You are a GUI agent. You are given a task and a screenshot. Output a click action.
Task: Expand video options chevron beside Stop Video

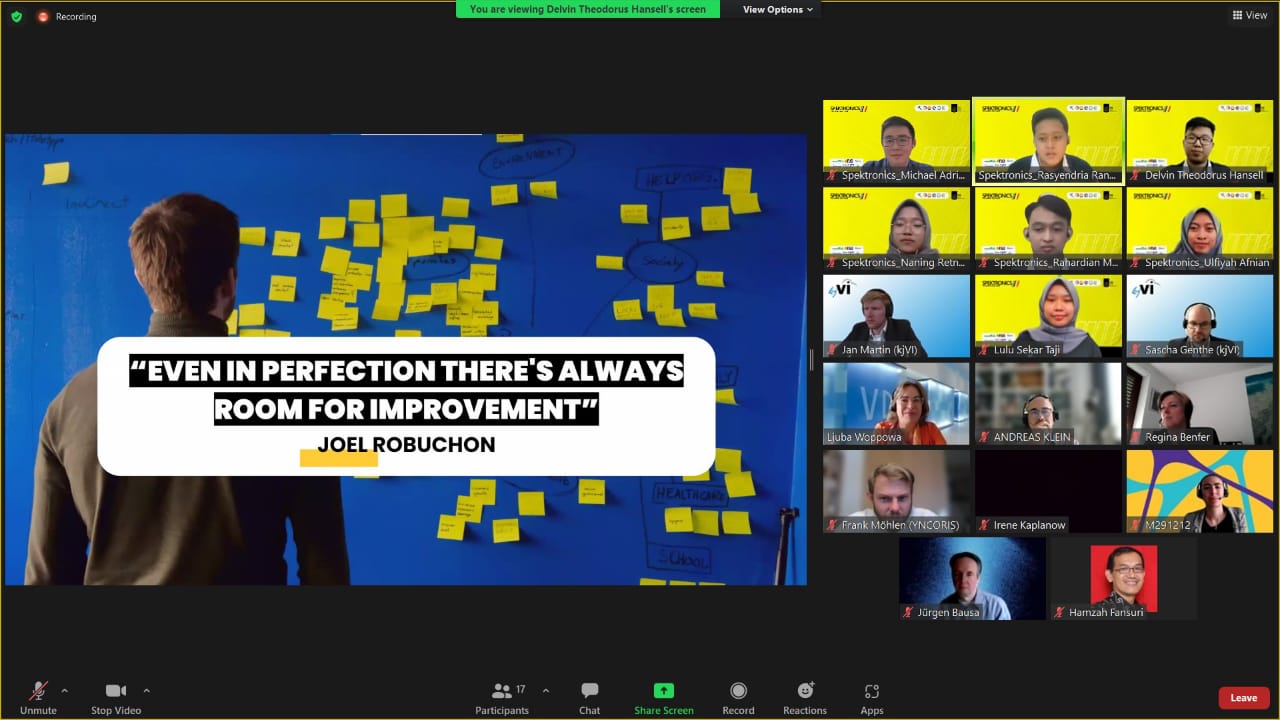(146, 690)
